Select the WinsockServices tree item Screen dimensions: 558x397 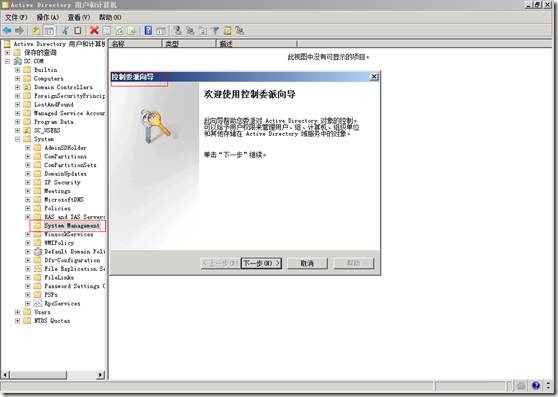69,234
